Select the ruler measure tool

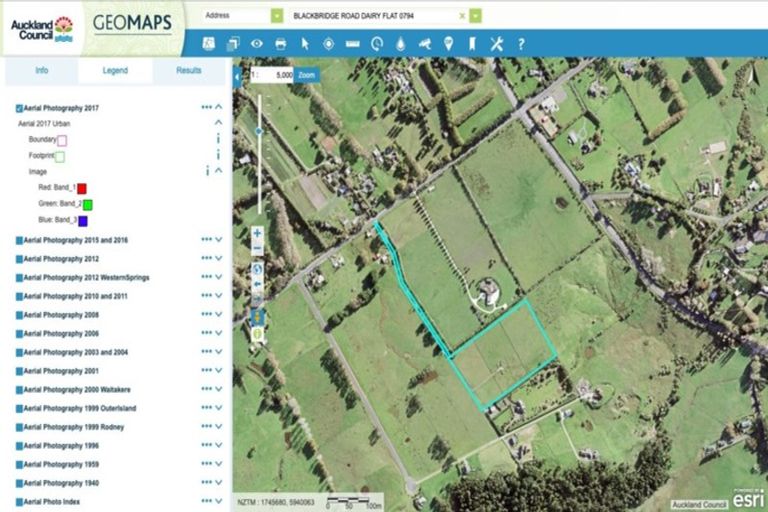click(x=352, y=44)
